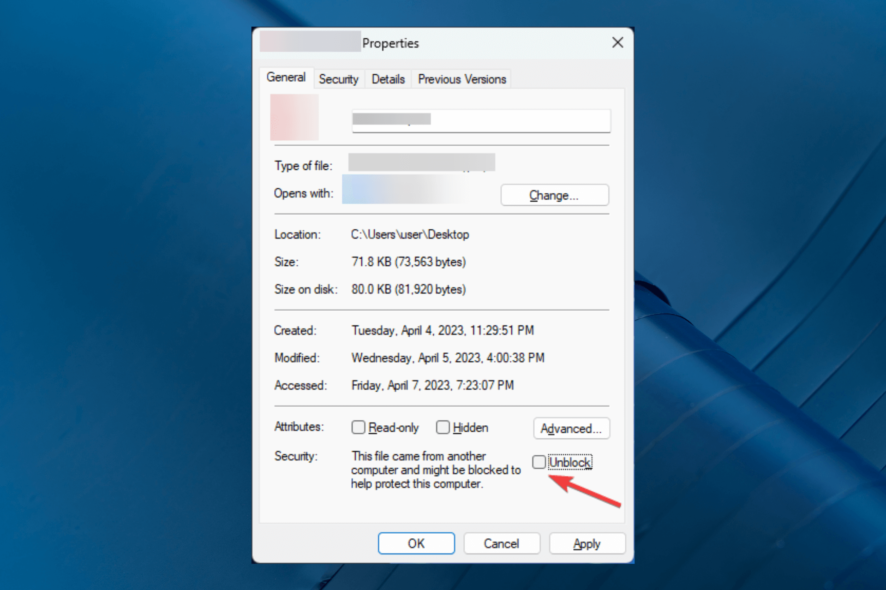Click the security warning message text
Viewport: 886px width, 590px height.
pos(436,470)
